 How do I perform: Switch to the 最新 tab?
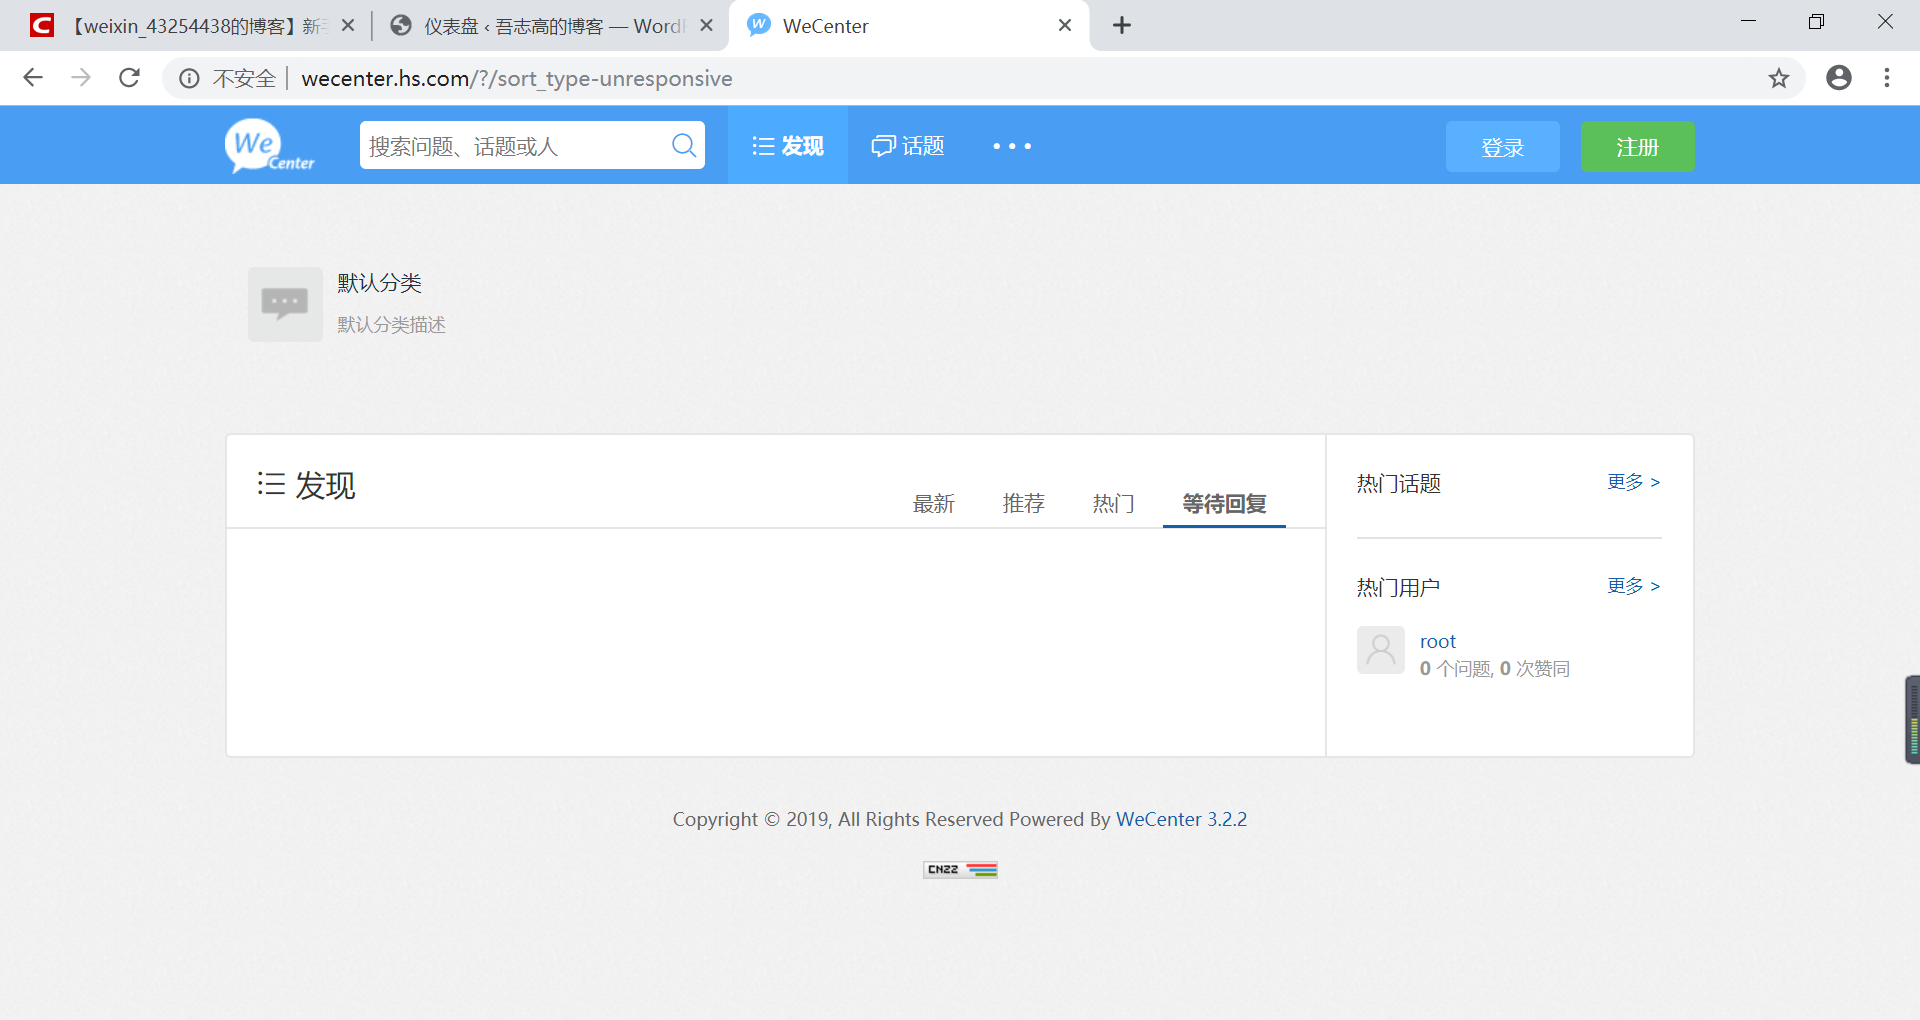point(934,503)
